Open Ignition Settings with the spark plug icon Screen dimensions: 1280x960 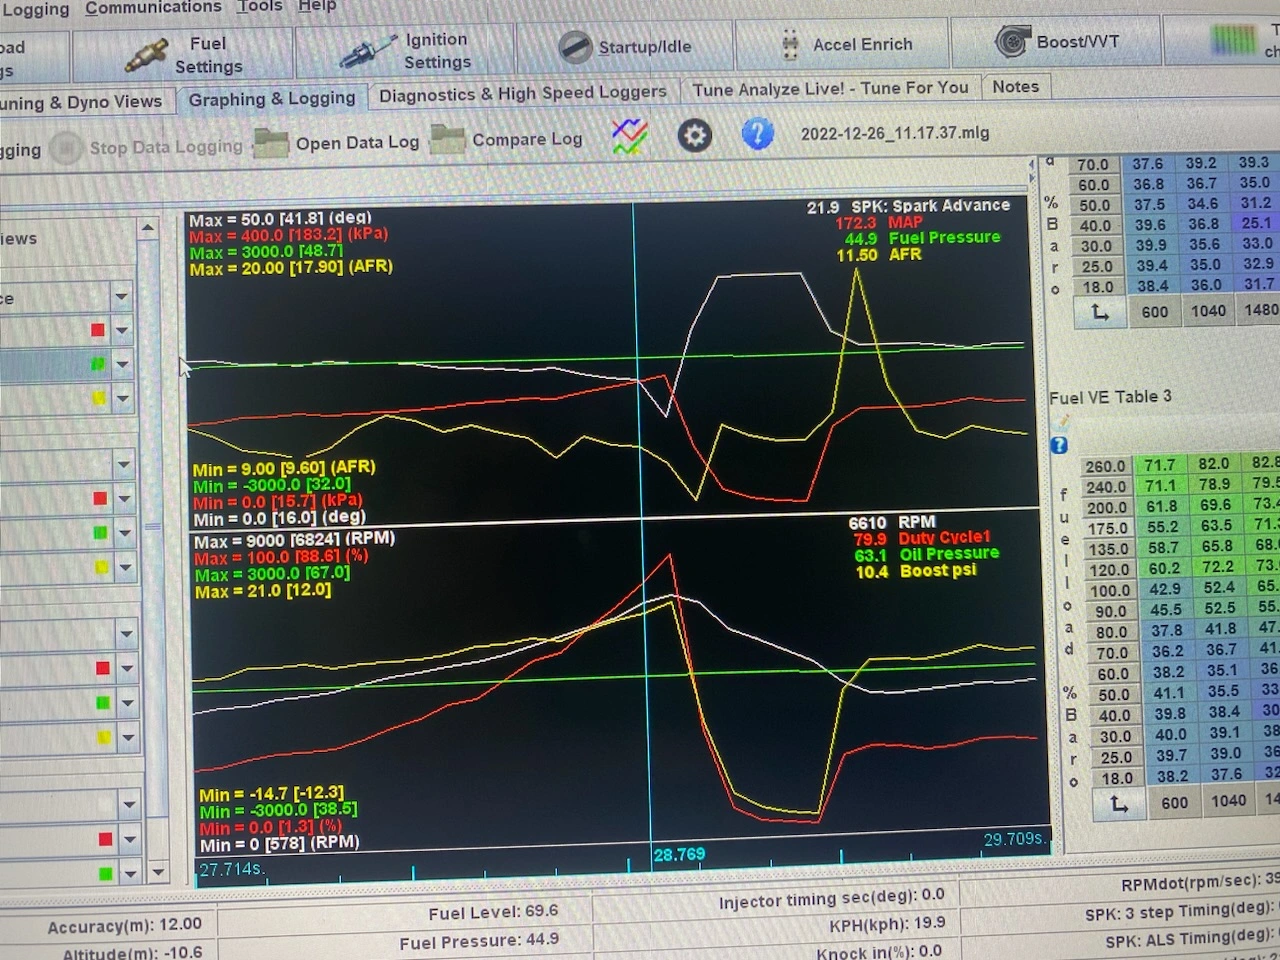(405, 51)
